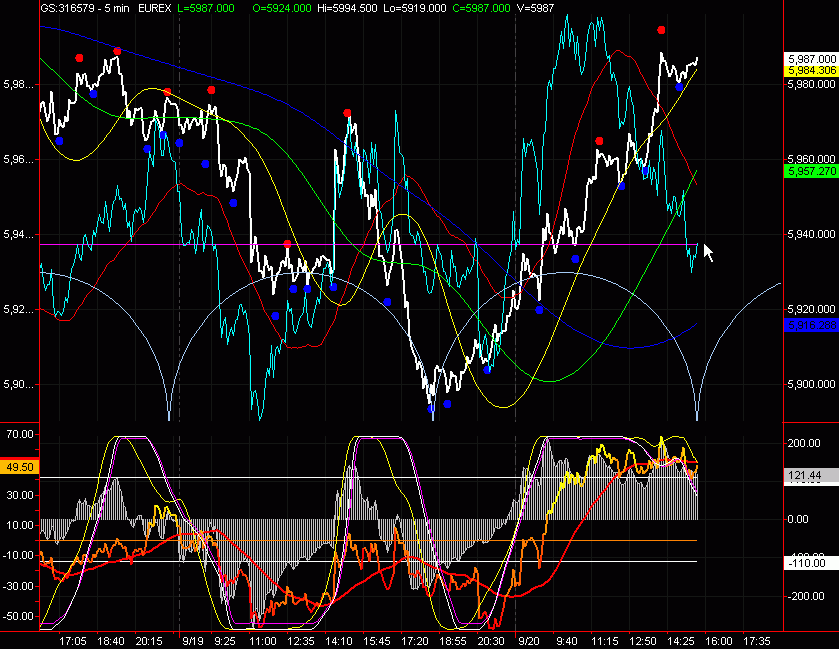Click the green 5,957.270 price tag

[811, 171]
